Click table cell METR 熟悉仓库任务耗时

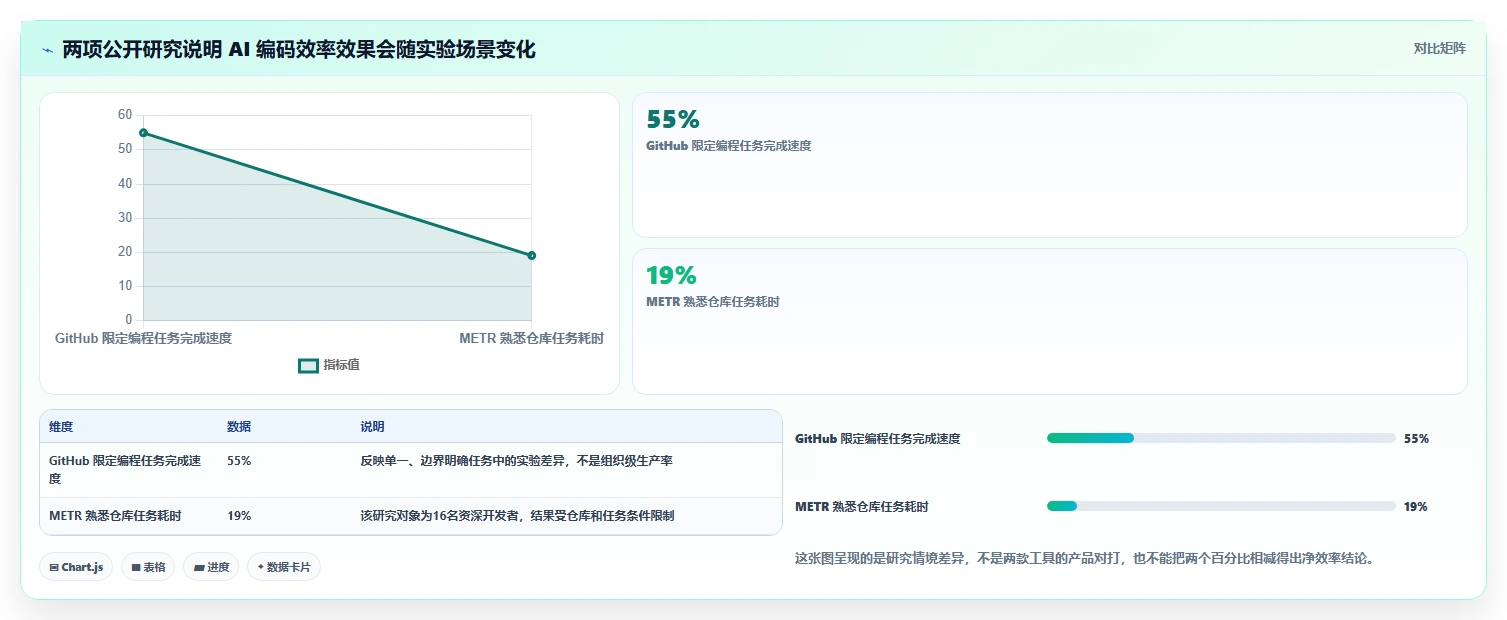[115, 516]
